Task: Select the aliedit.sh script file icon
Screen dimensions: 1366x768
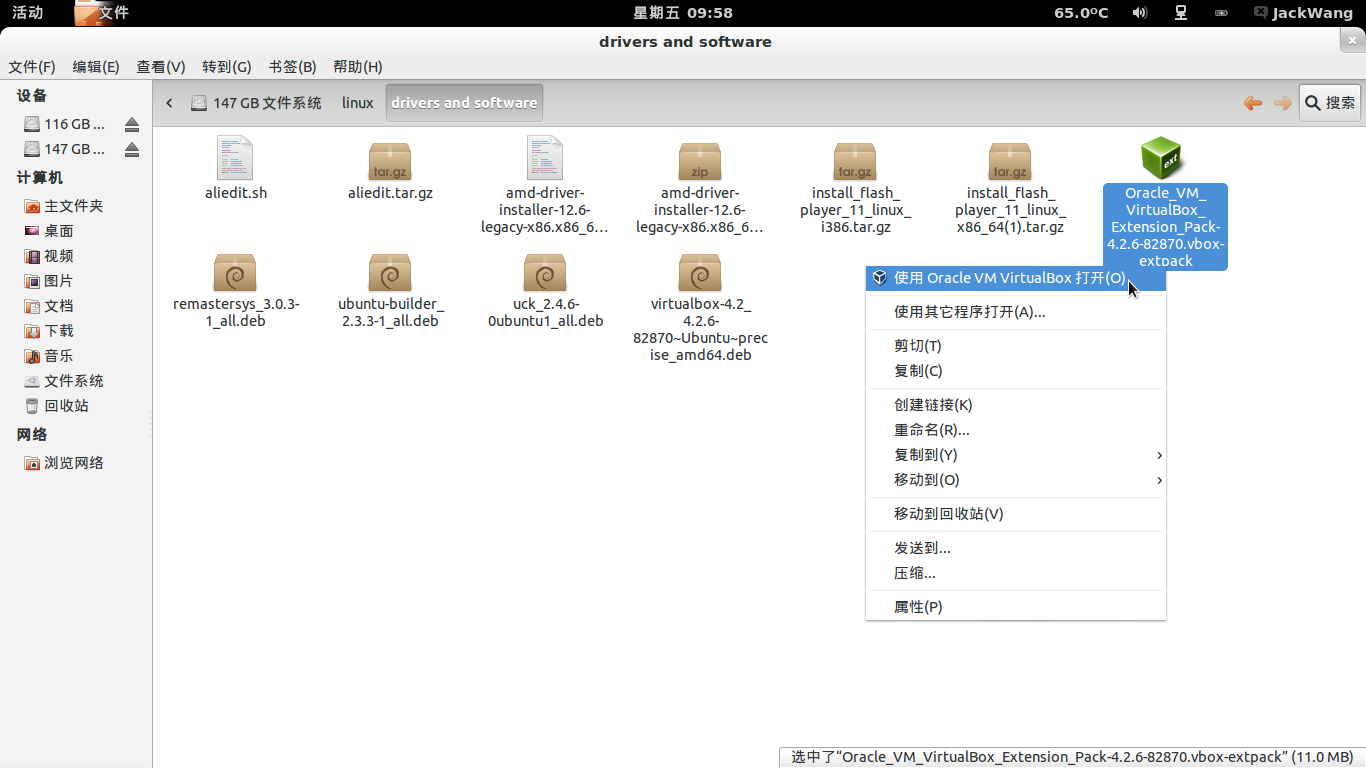Action: point(235,159)
